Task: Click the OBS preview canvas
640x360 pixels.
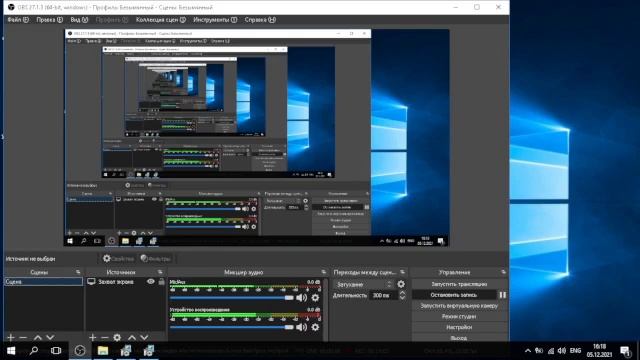Action: coord(256,138)
